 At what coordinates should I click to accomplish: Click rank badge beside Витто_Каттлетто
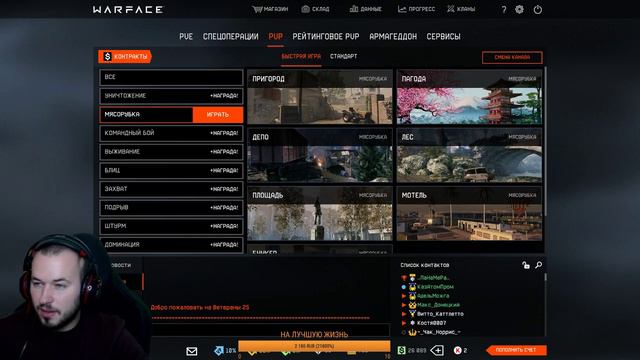[413, 314]
